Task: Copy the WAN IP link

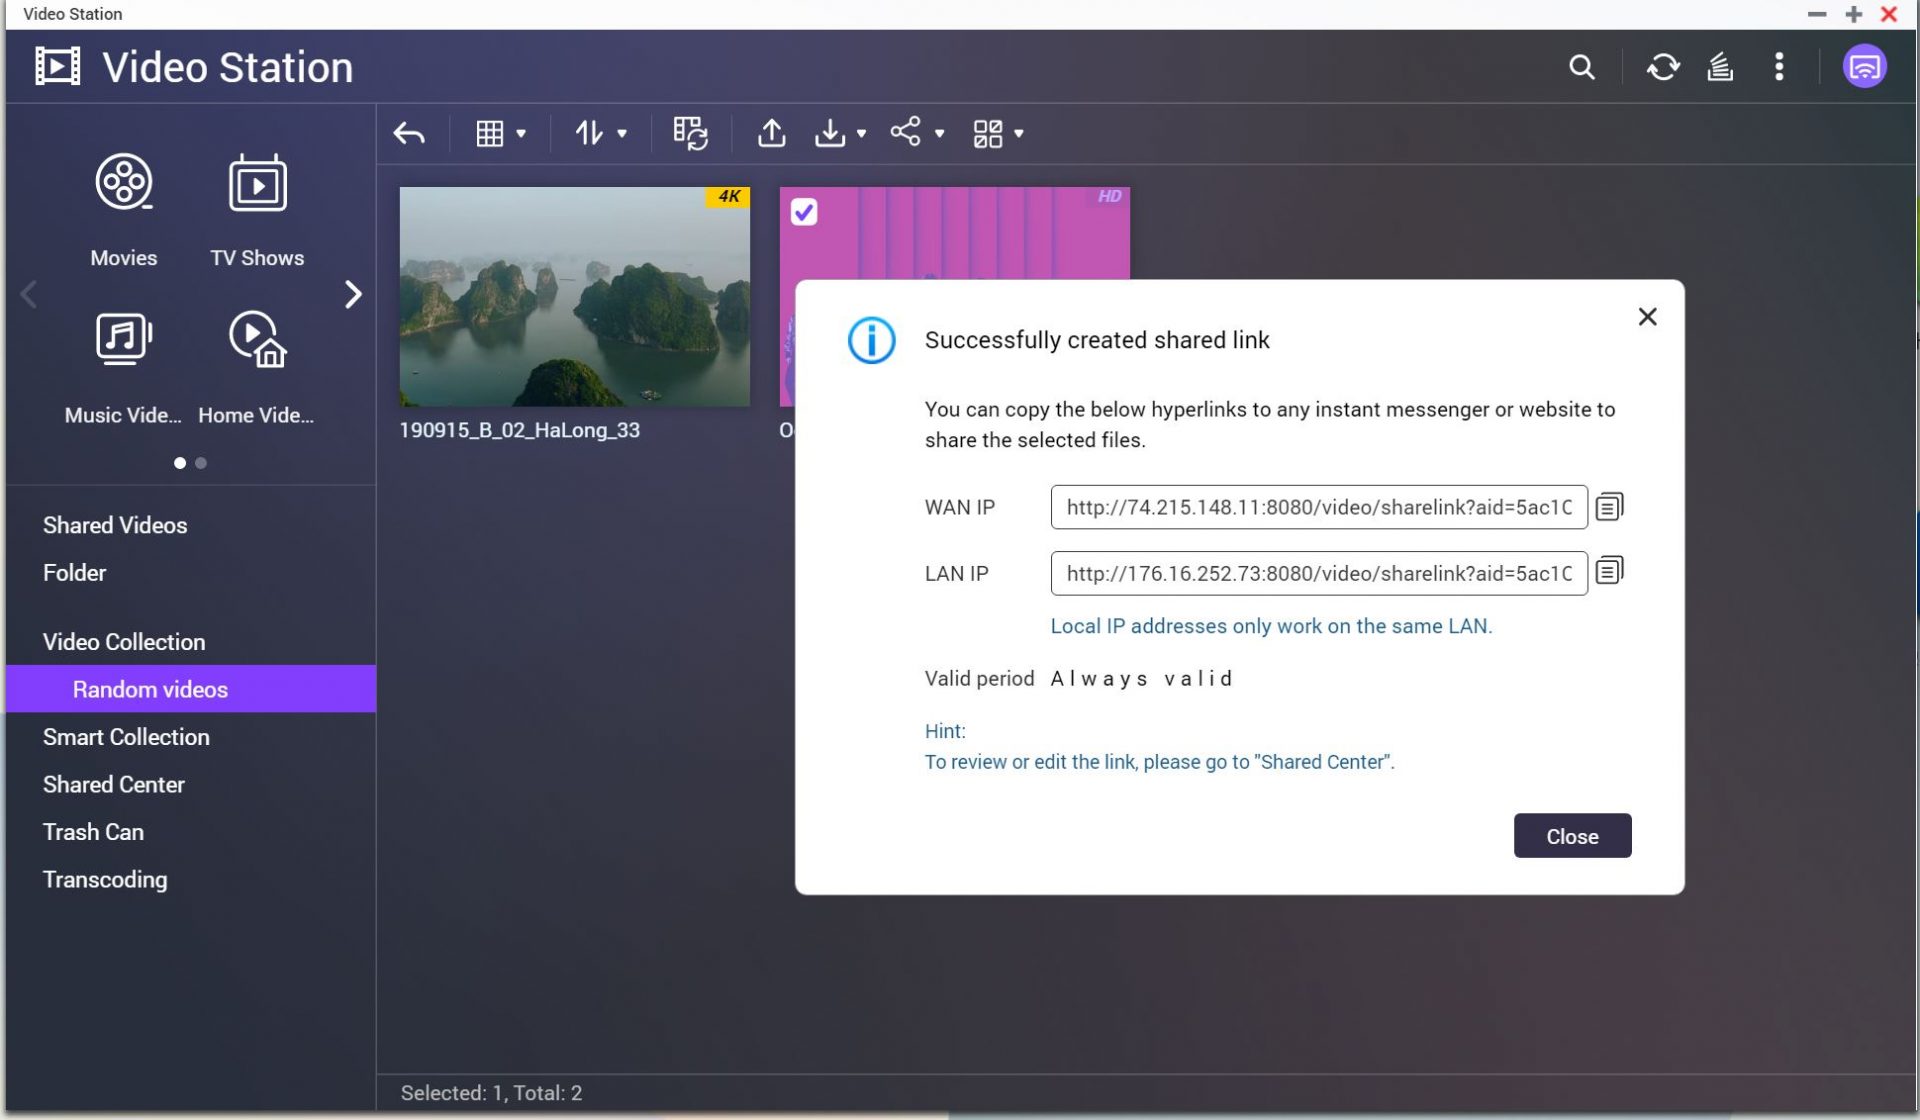Action: [x=1609, y=506]
